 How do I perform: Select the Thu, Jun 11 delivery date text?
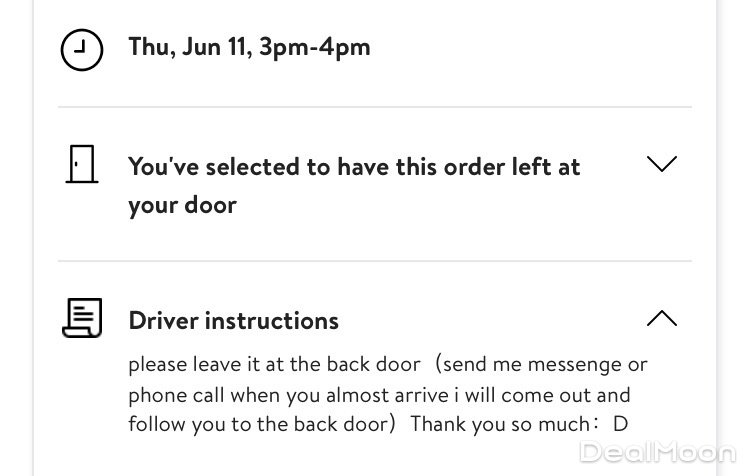click(x=190, y=47)
